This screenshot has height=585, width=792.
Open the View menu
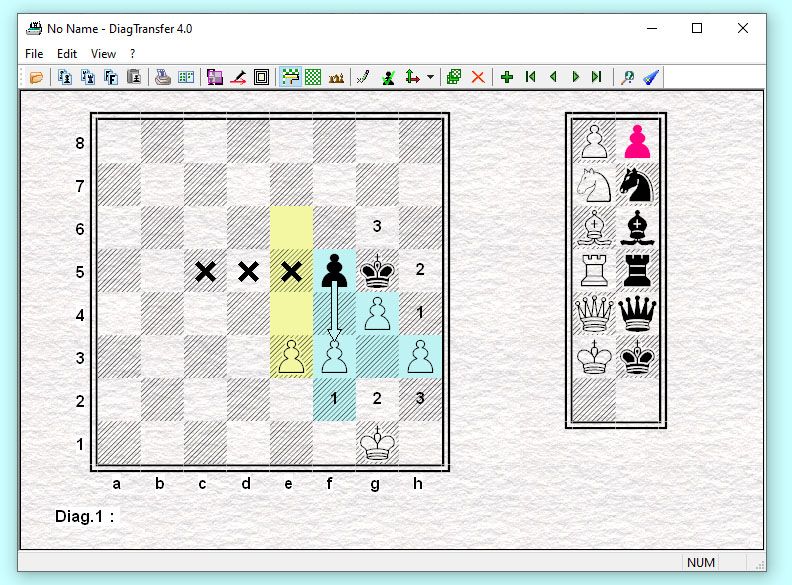103,53
